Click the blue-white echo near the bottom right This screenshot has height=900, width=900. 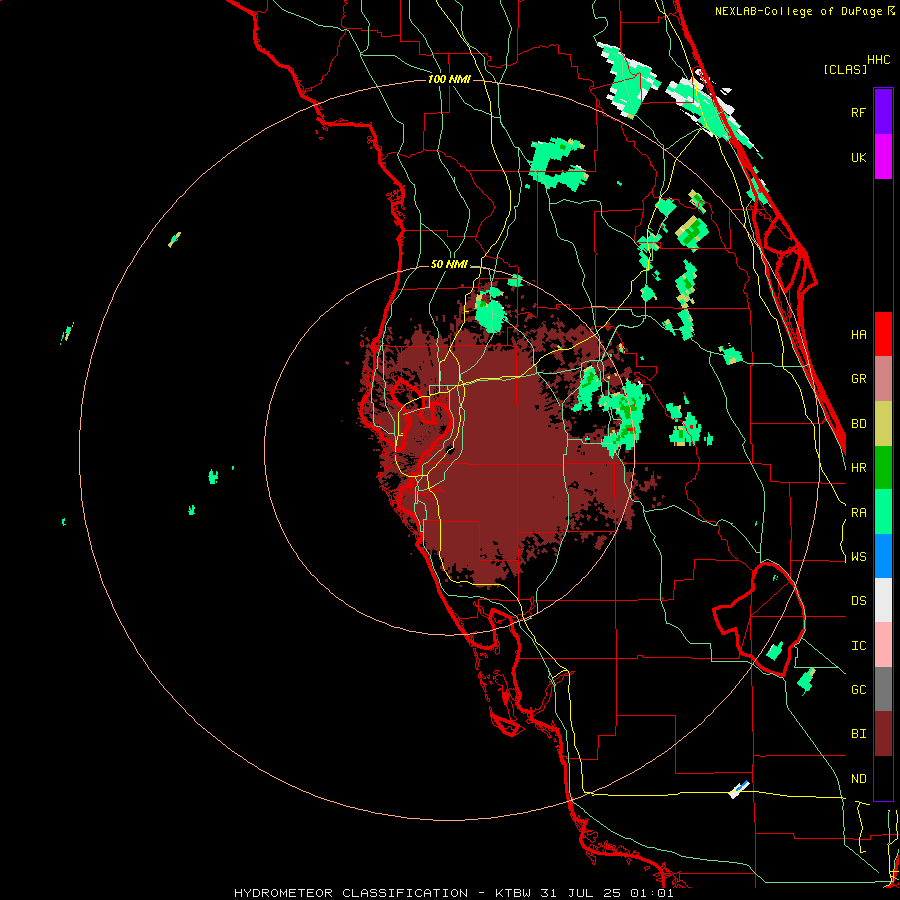coord(739,790)
